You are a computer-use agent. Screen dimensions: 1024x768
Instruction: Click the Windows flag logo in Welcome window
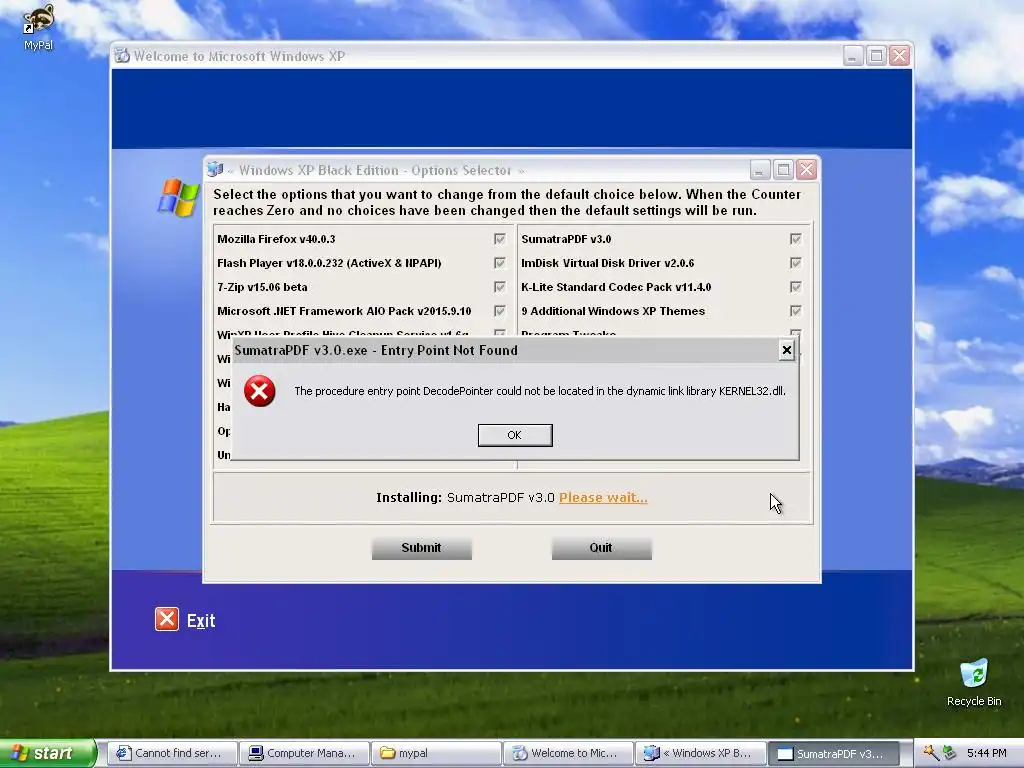178,197
